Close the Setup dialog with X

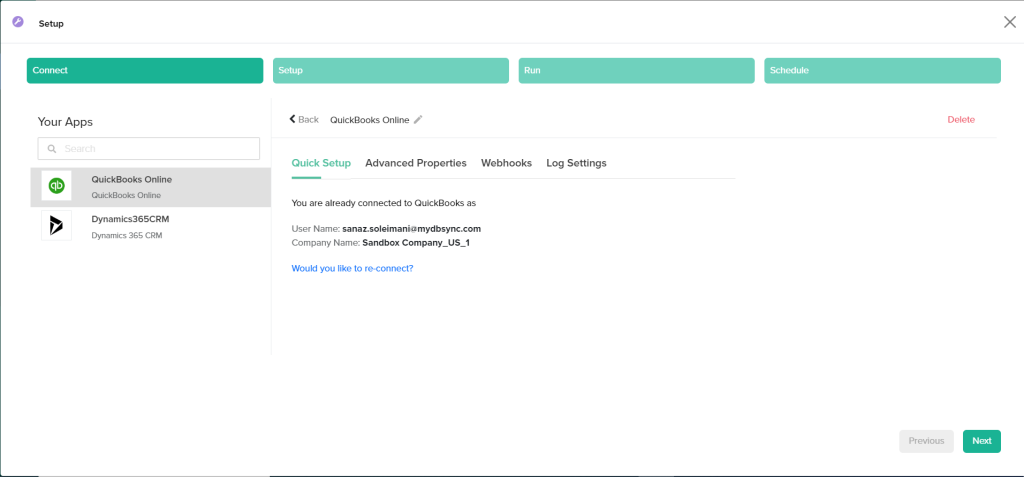click(x=1009, y=22)
